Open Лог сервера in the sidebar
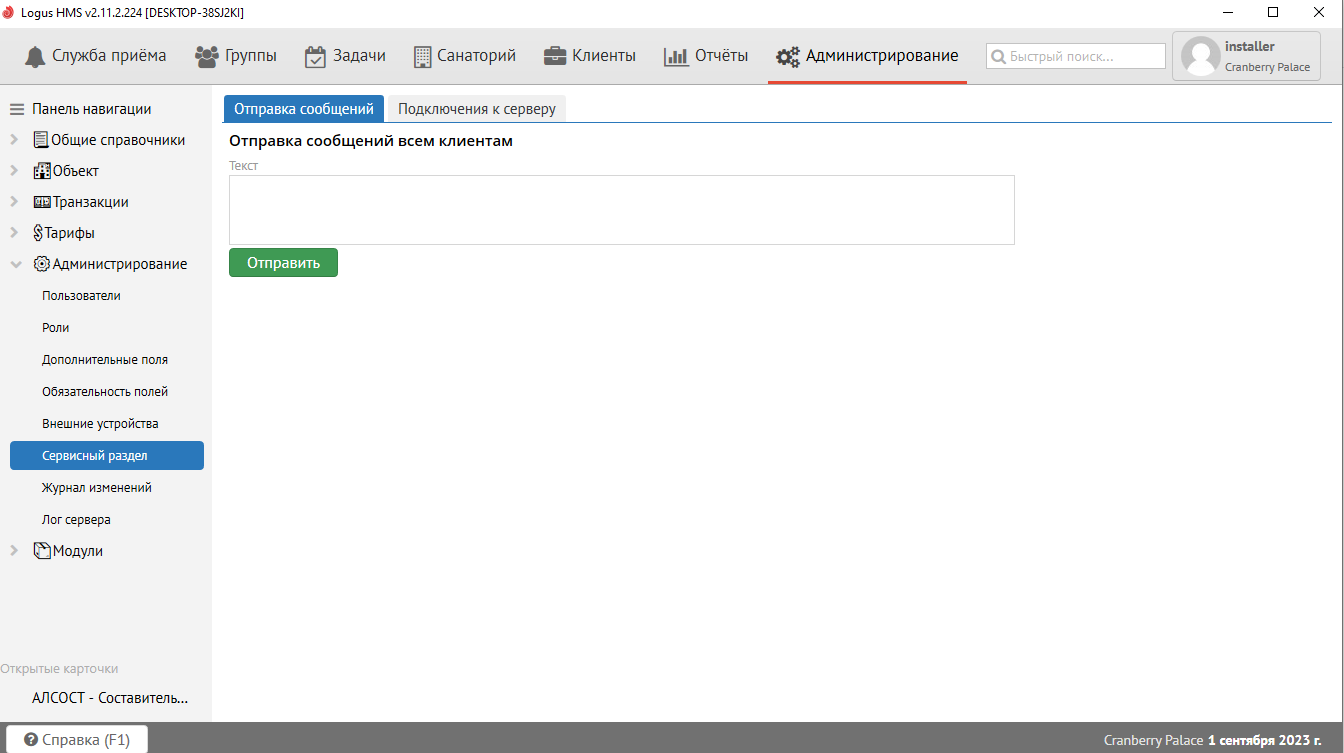The height and width of the screenshot is (753, 1344). click(76, 520)
